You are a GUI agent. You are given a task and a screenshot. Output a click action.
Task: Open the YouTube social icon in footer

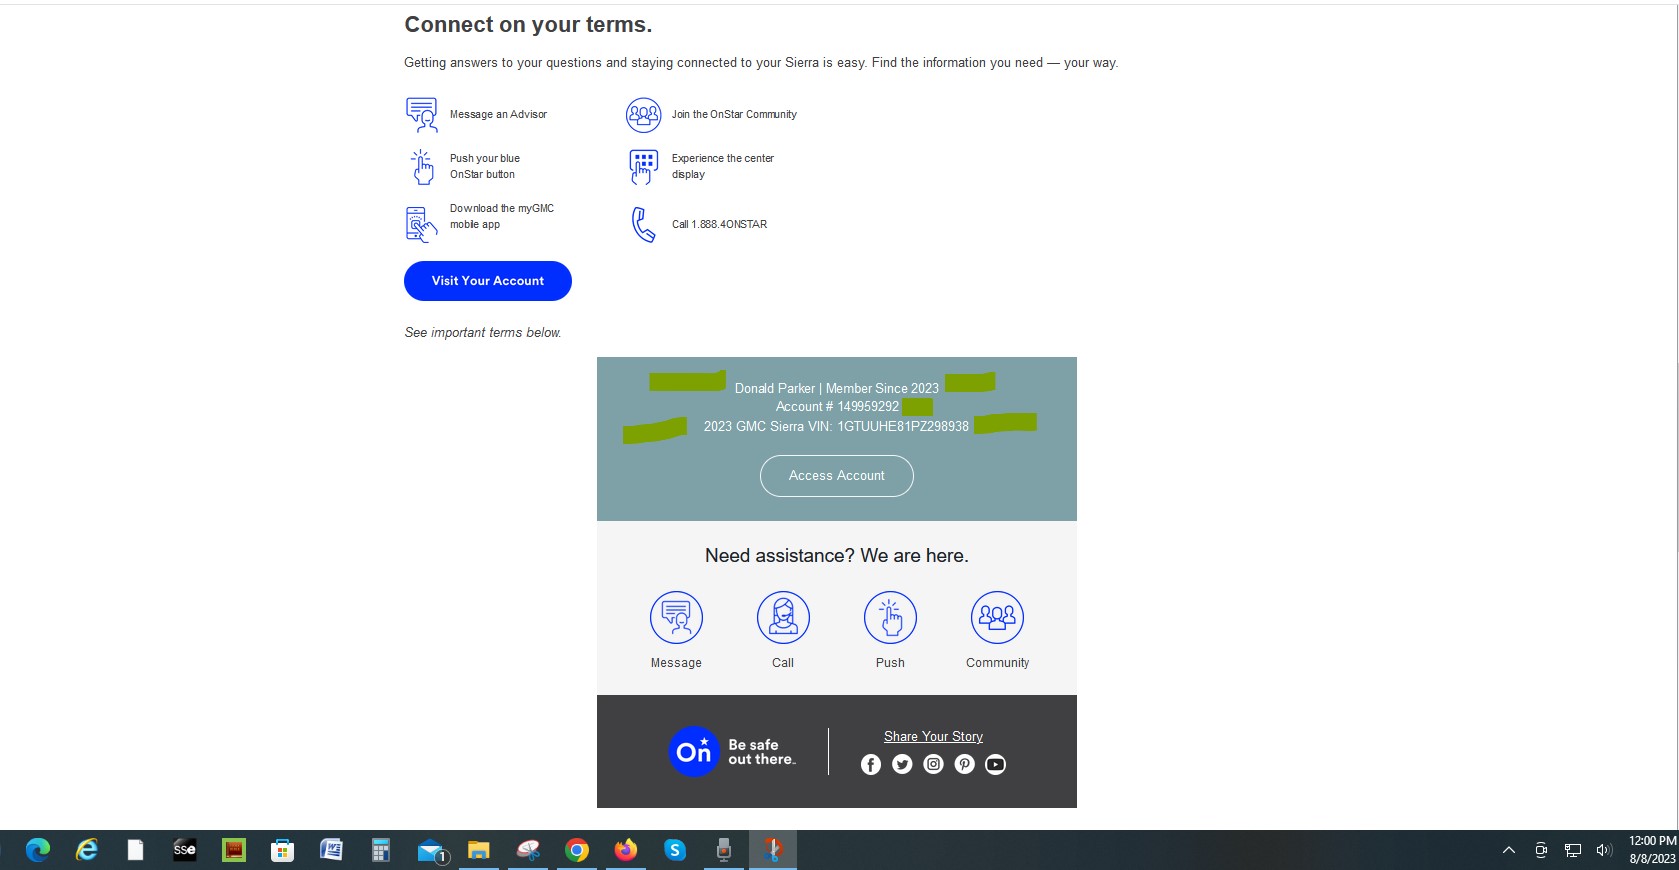coord(995,765)
